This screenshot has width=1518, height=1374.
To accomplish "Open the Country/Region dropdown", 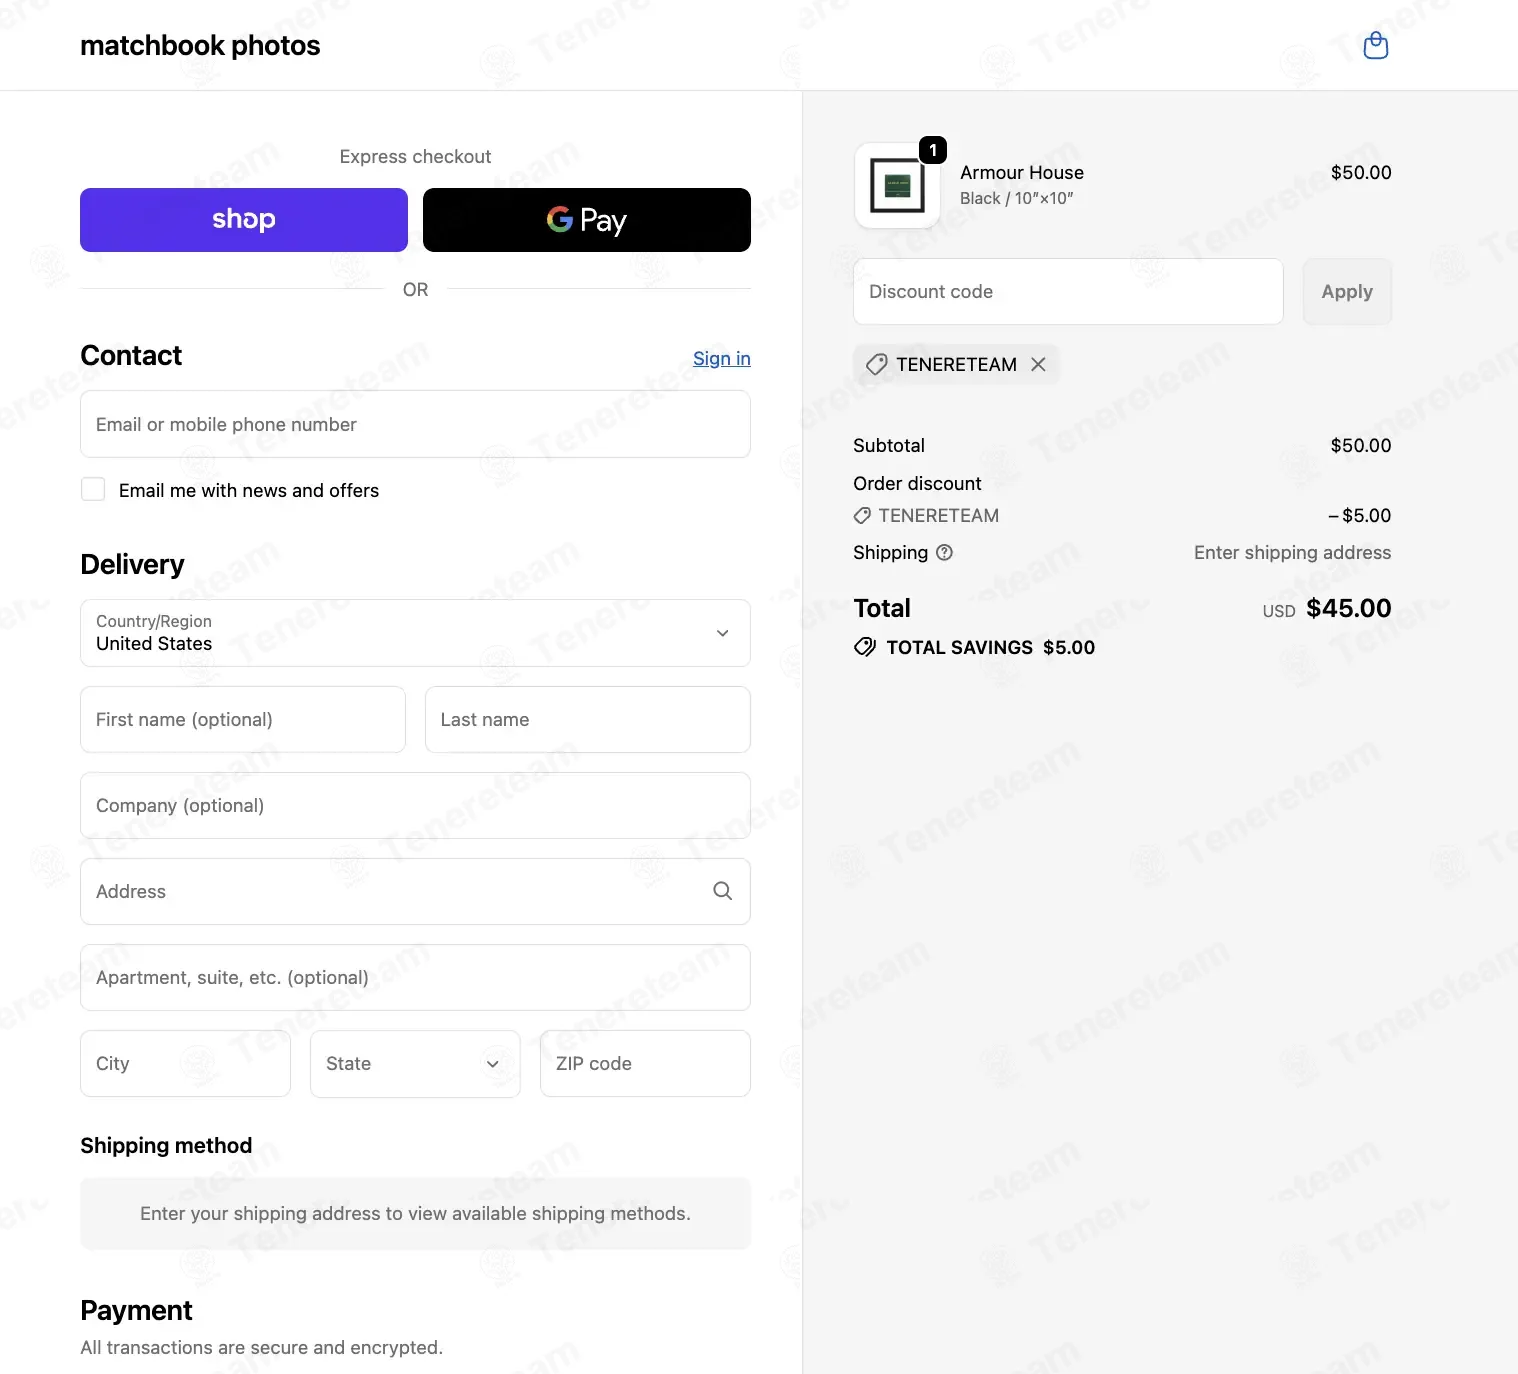I will click(415, 633).
